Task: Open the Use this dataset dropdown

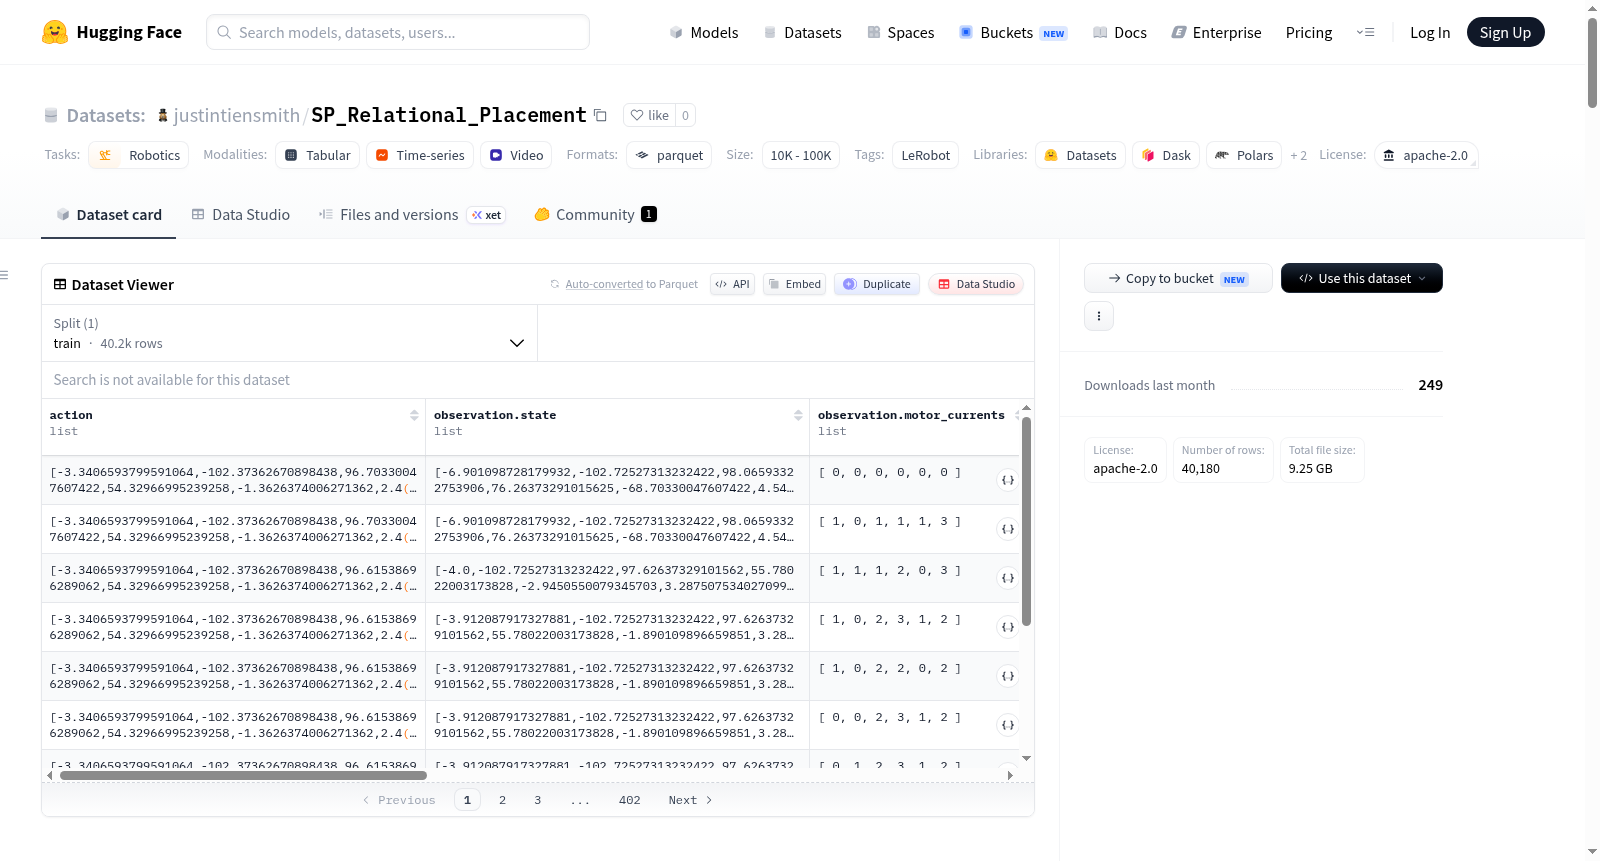Action: point(1362,278)
